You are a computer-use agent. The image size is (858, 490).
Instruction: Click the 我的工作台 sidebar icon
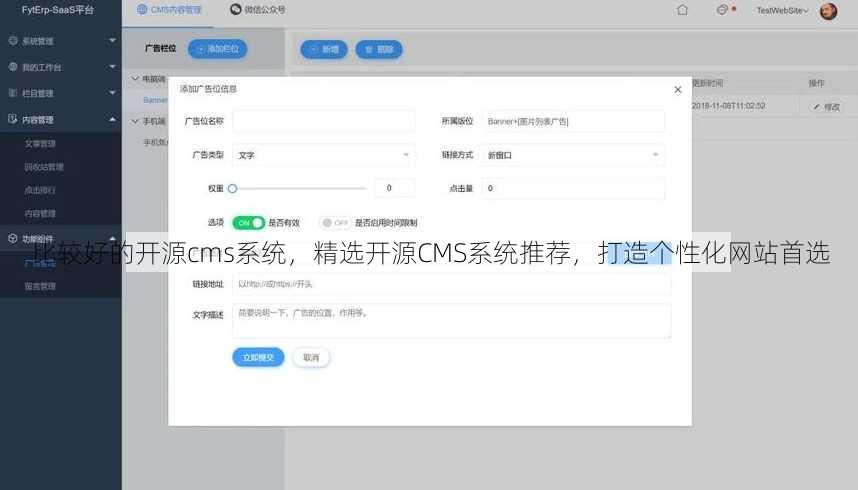[x=13, y=67]
